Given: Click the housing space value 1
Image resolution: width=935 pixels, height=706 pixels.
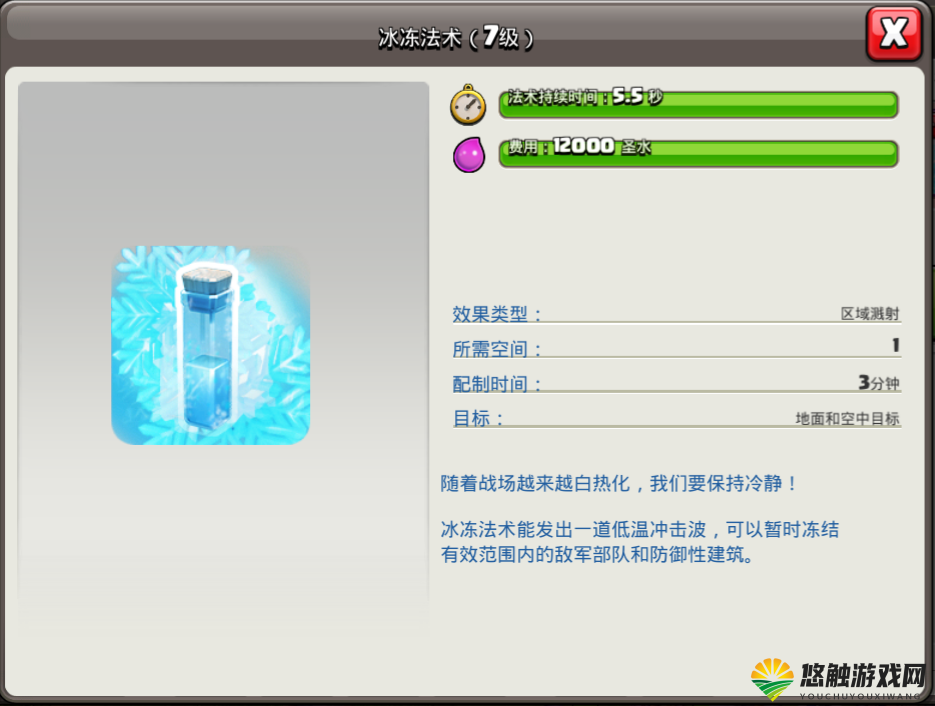Looking at the screenshot, I should (x=895, y=345).
